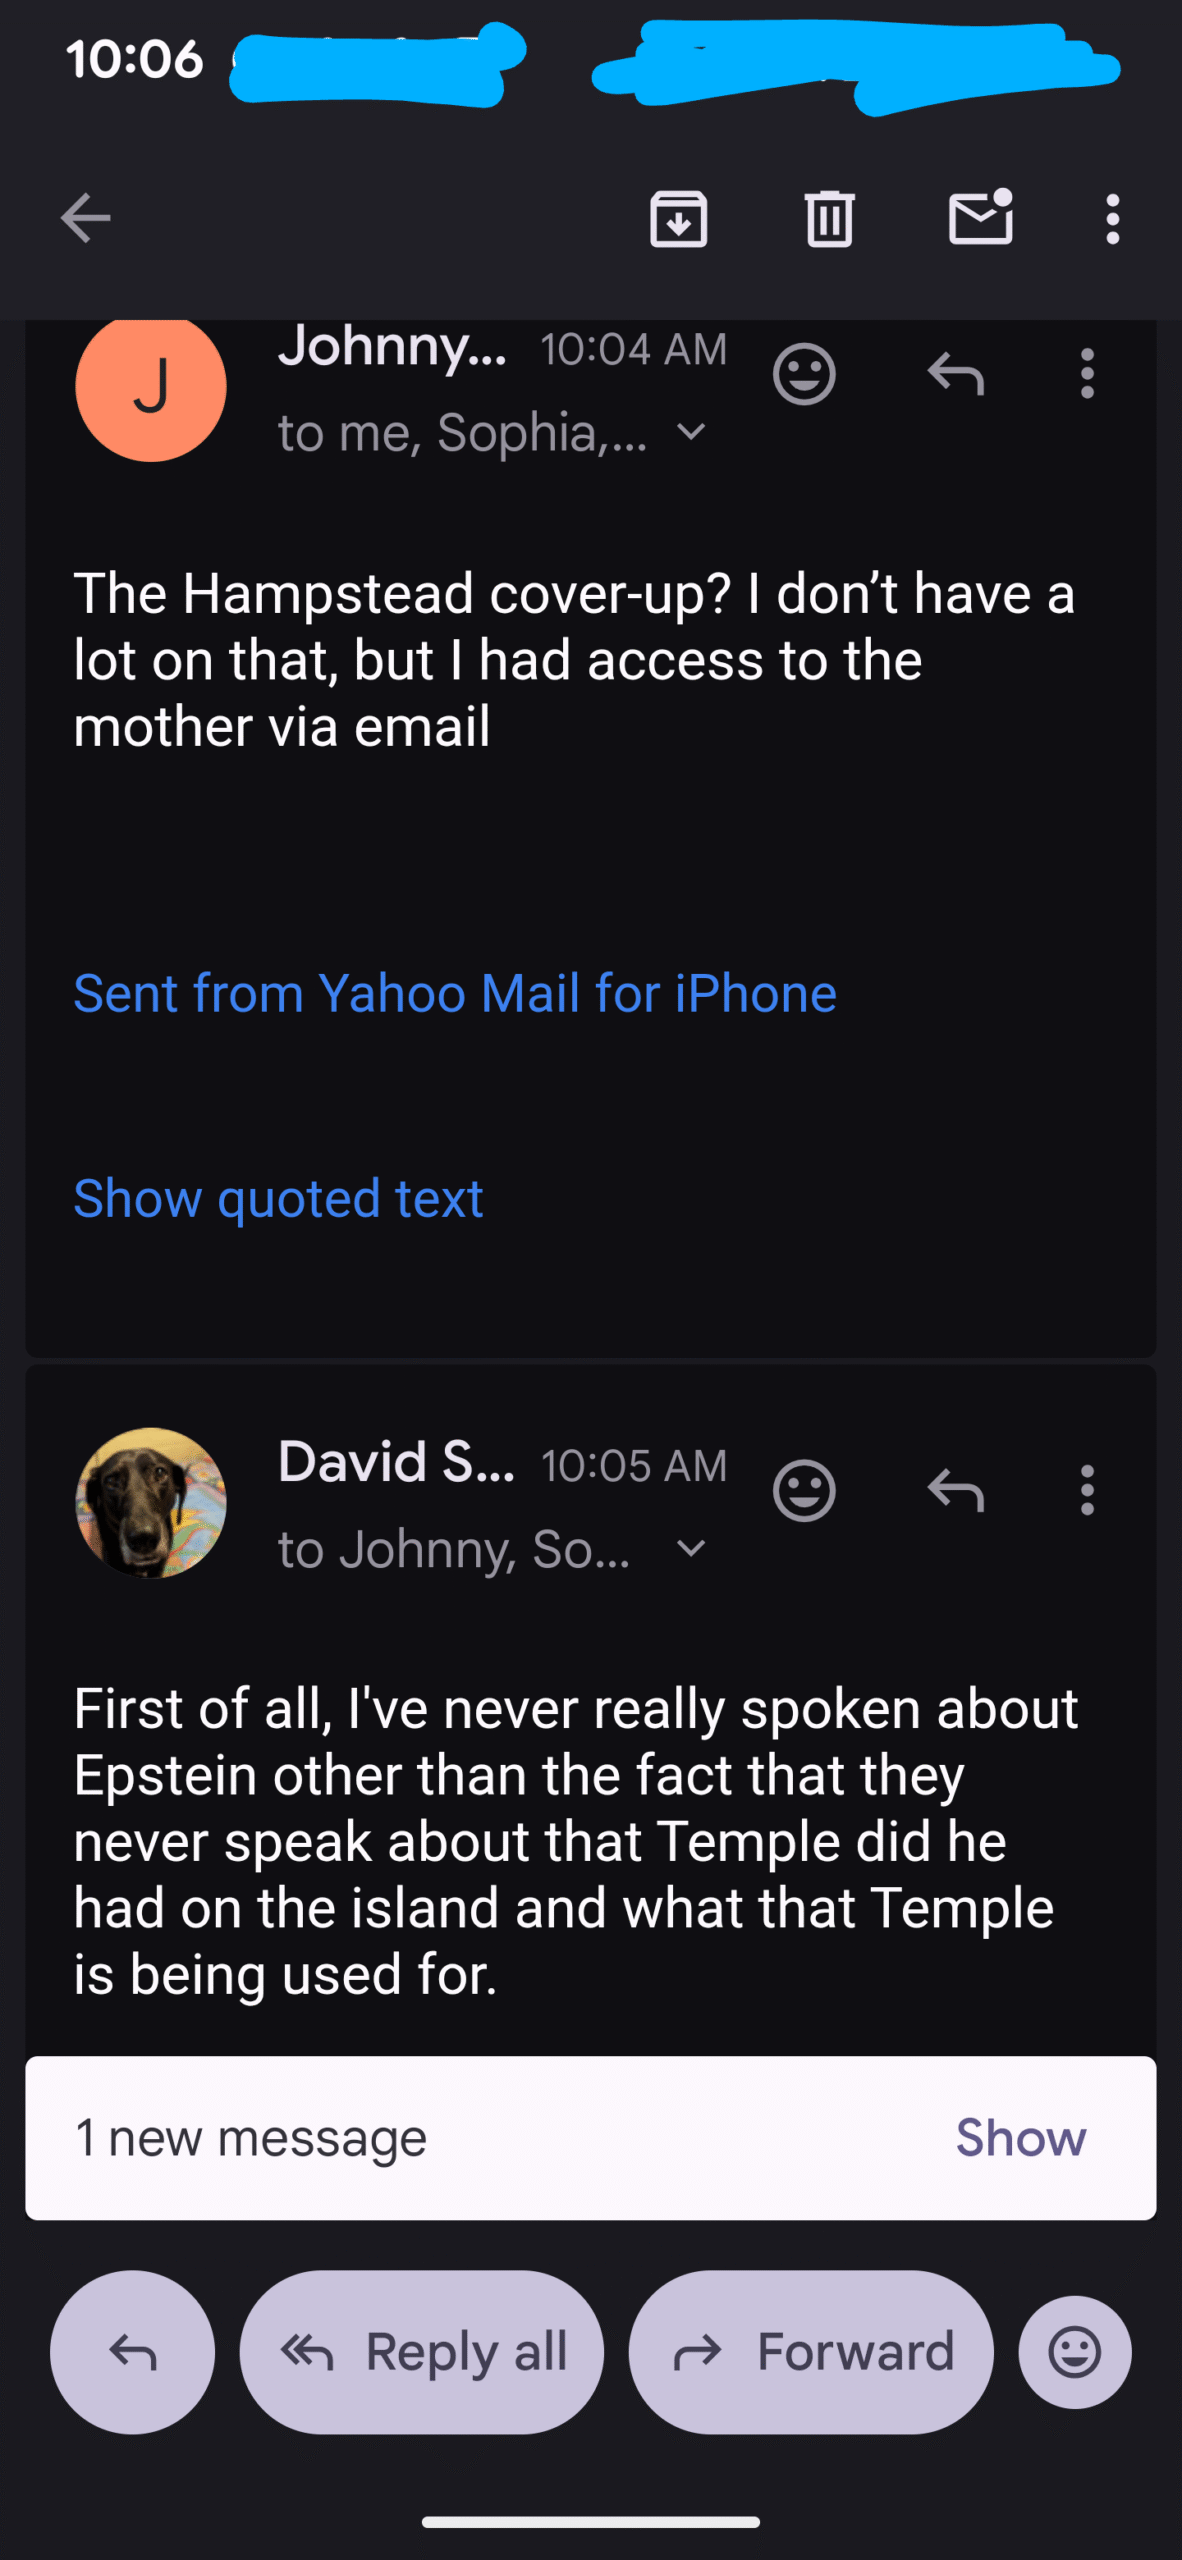This screenshot has width=1182, height=2560.
Task: Mark the conversation as unread
Action: coord(980,218)
